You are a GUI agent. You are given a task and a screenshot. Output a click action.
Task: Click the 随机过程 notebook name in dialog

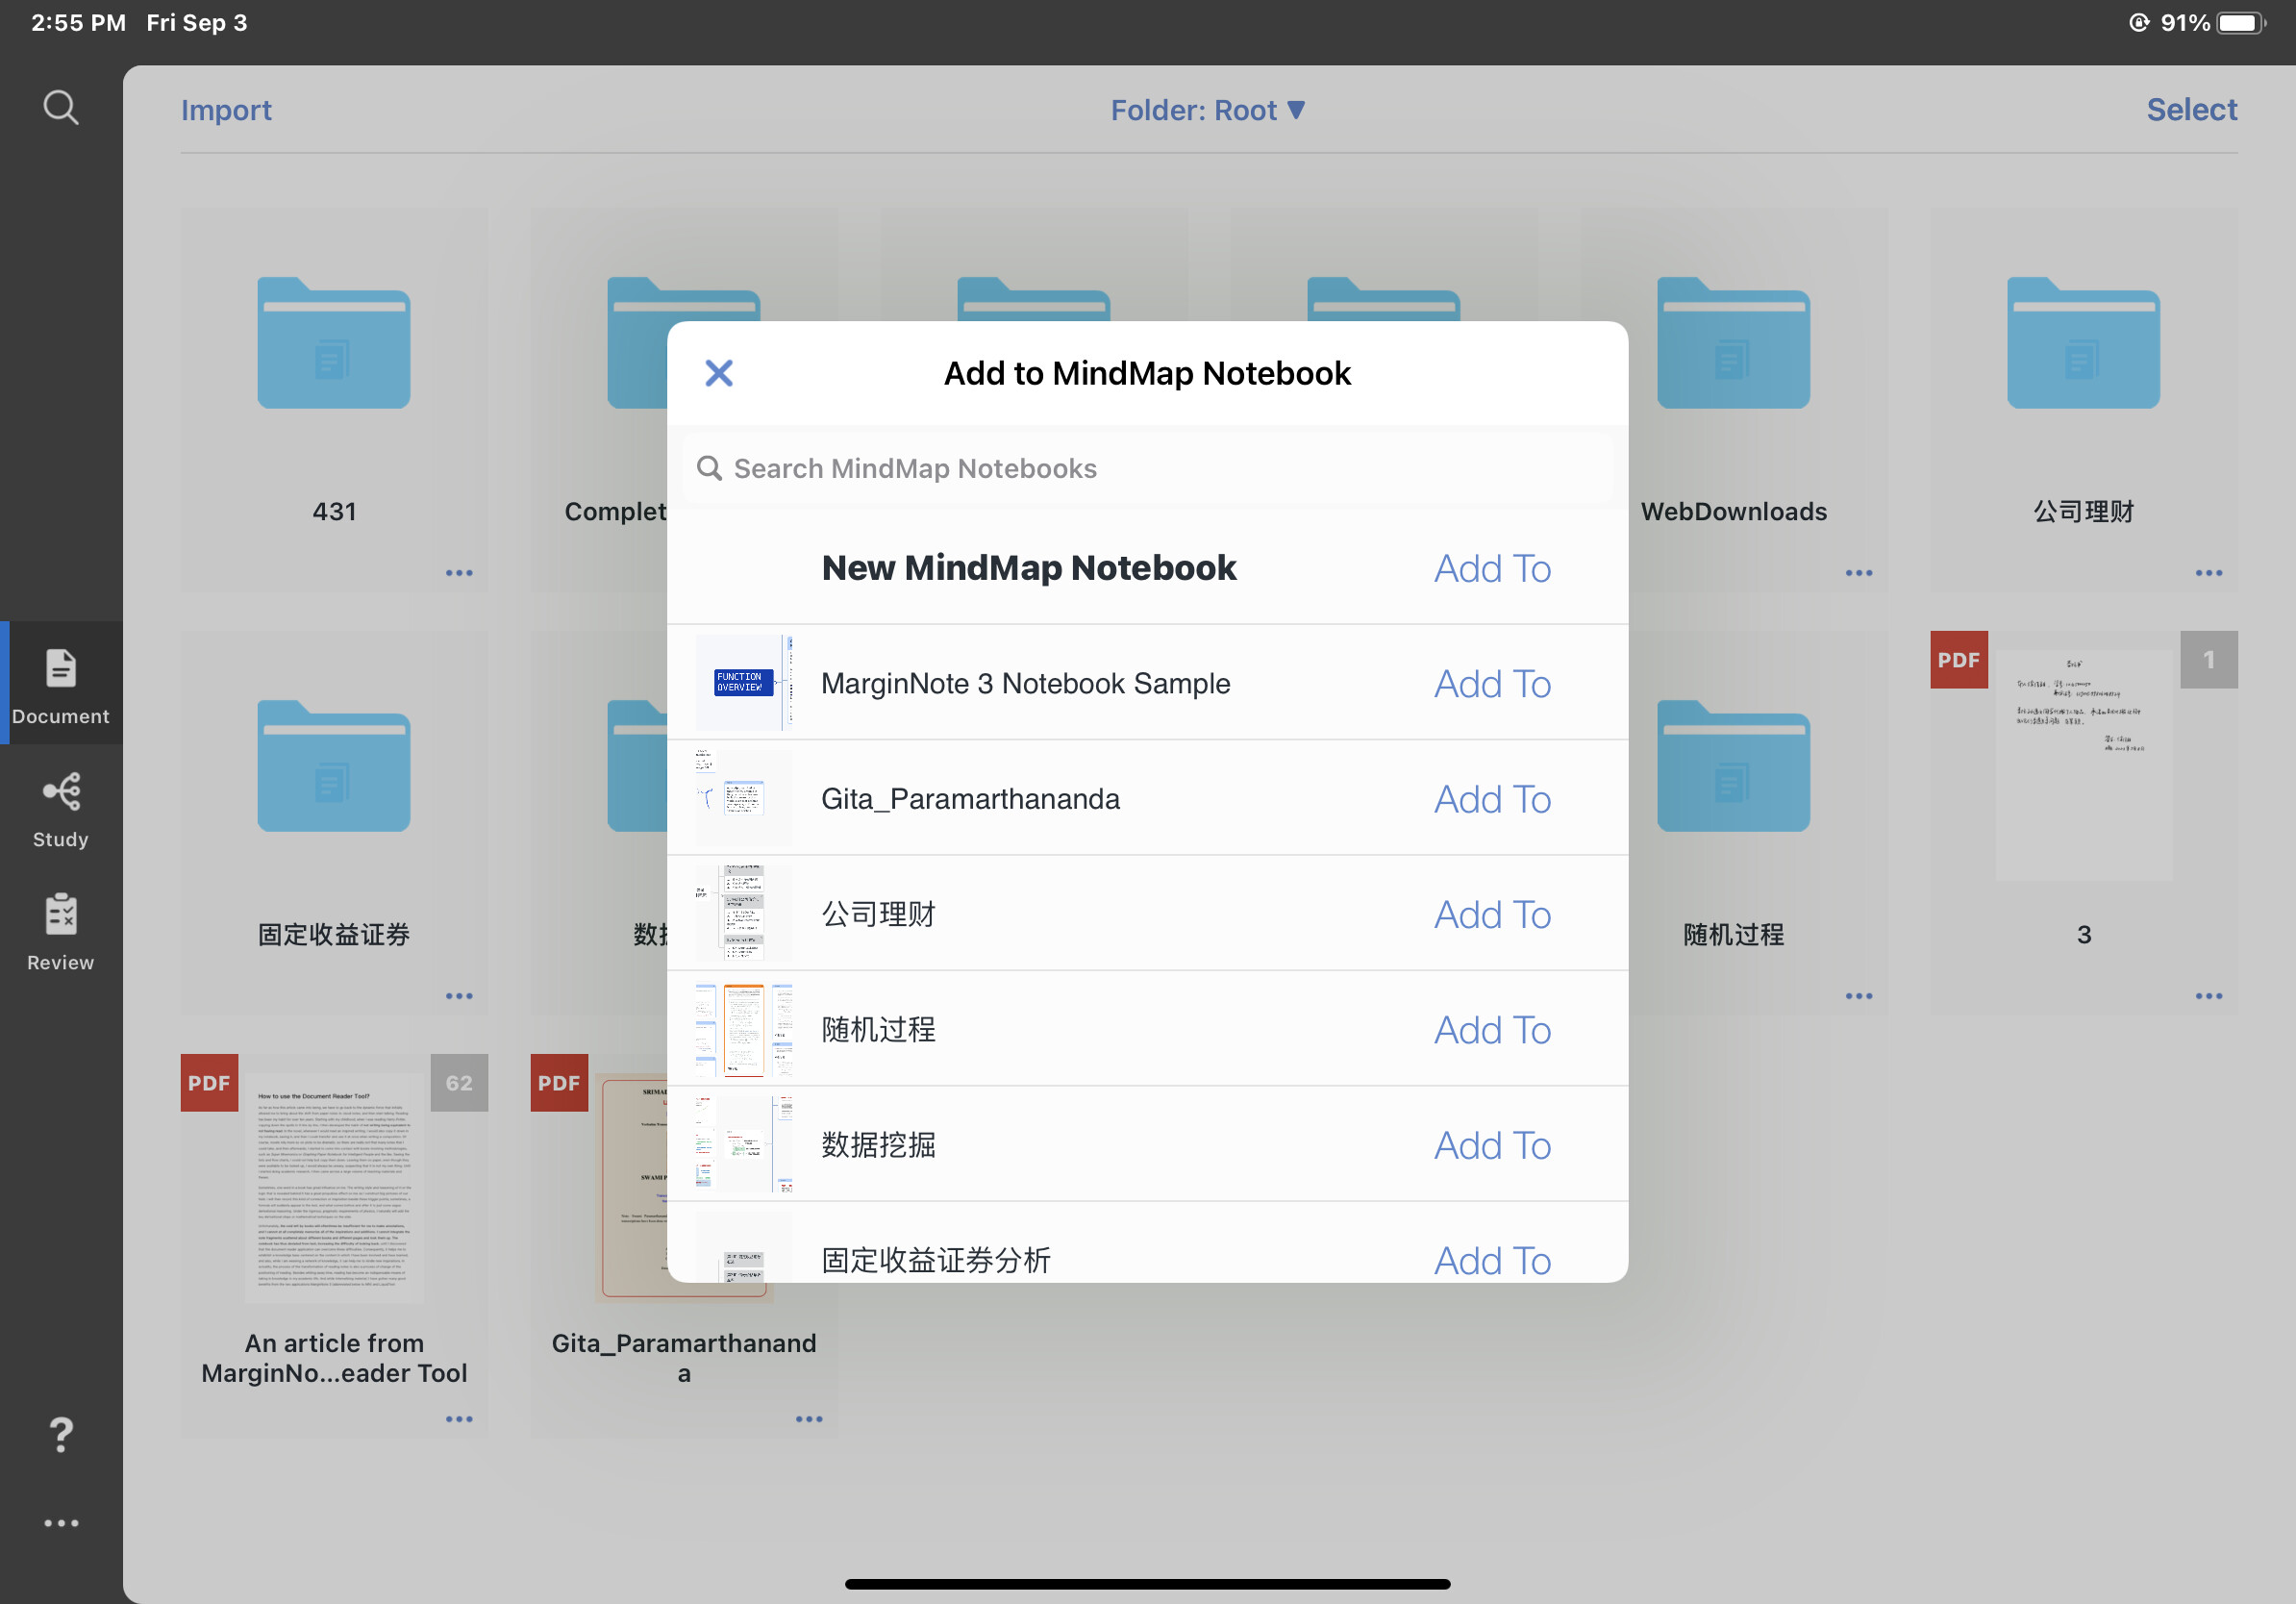[878, 1030]
